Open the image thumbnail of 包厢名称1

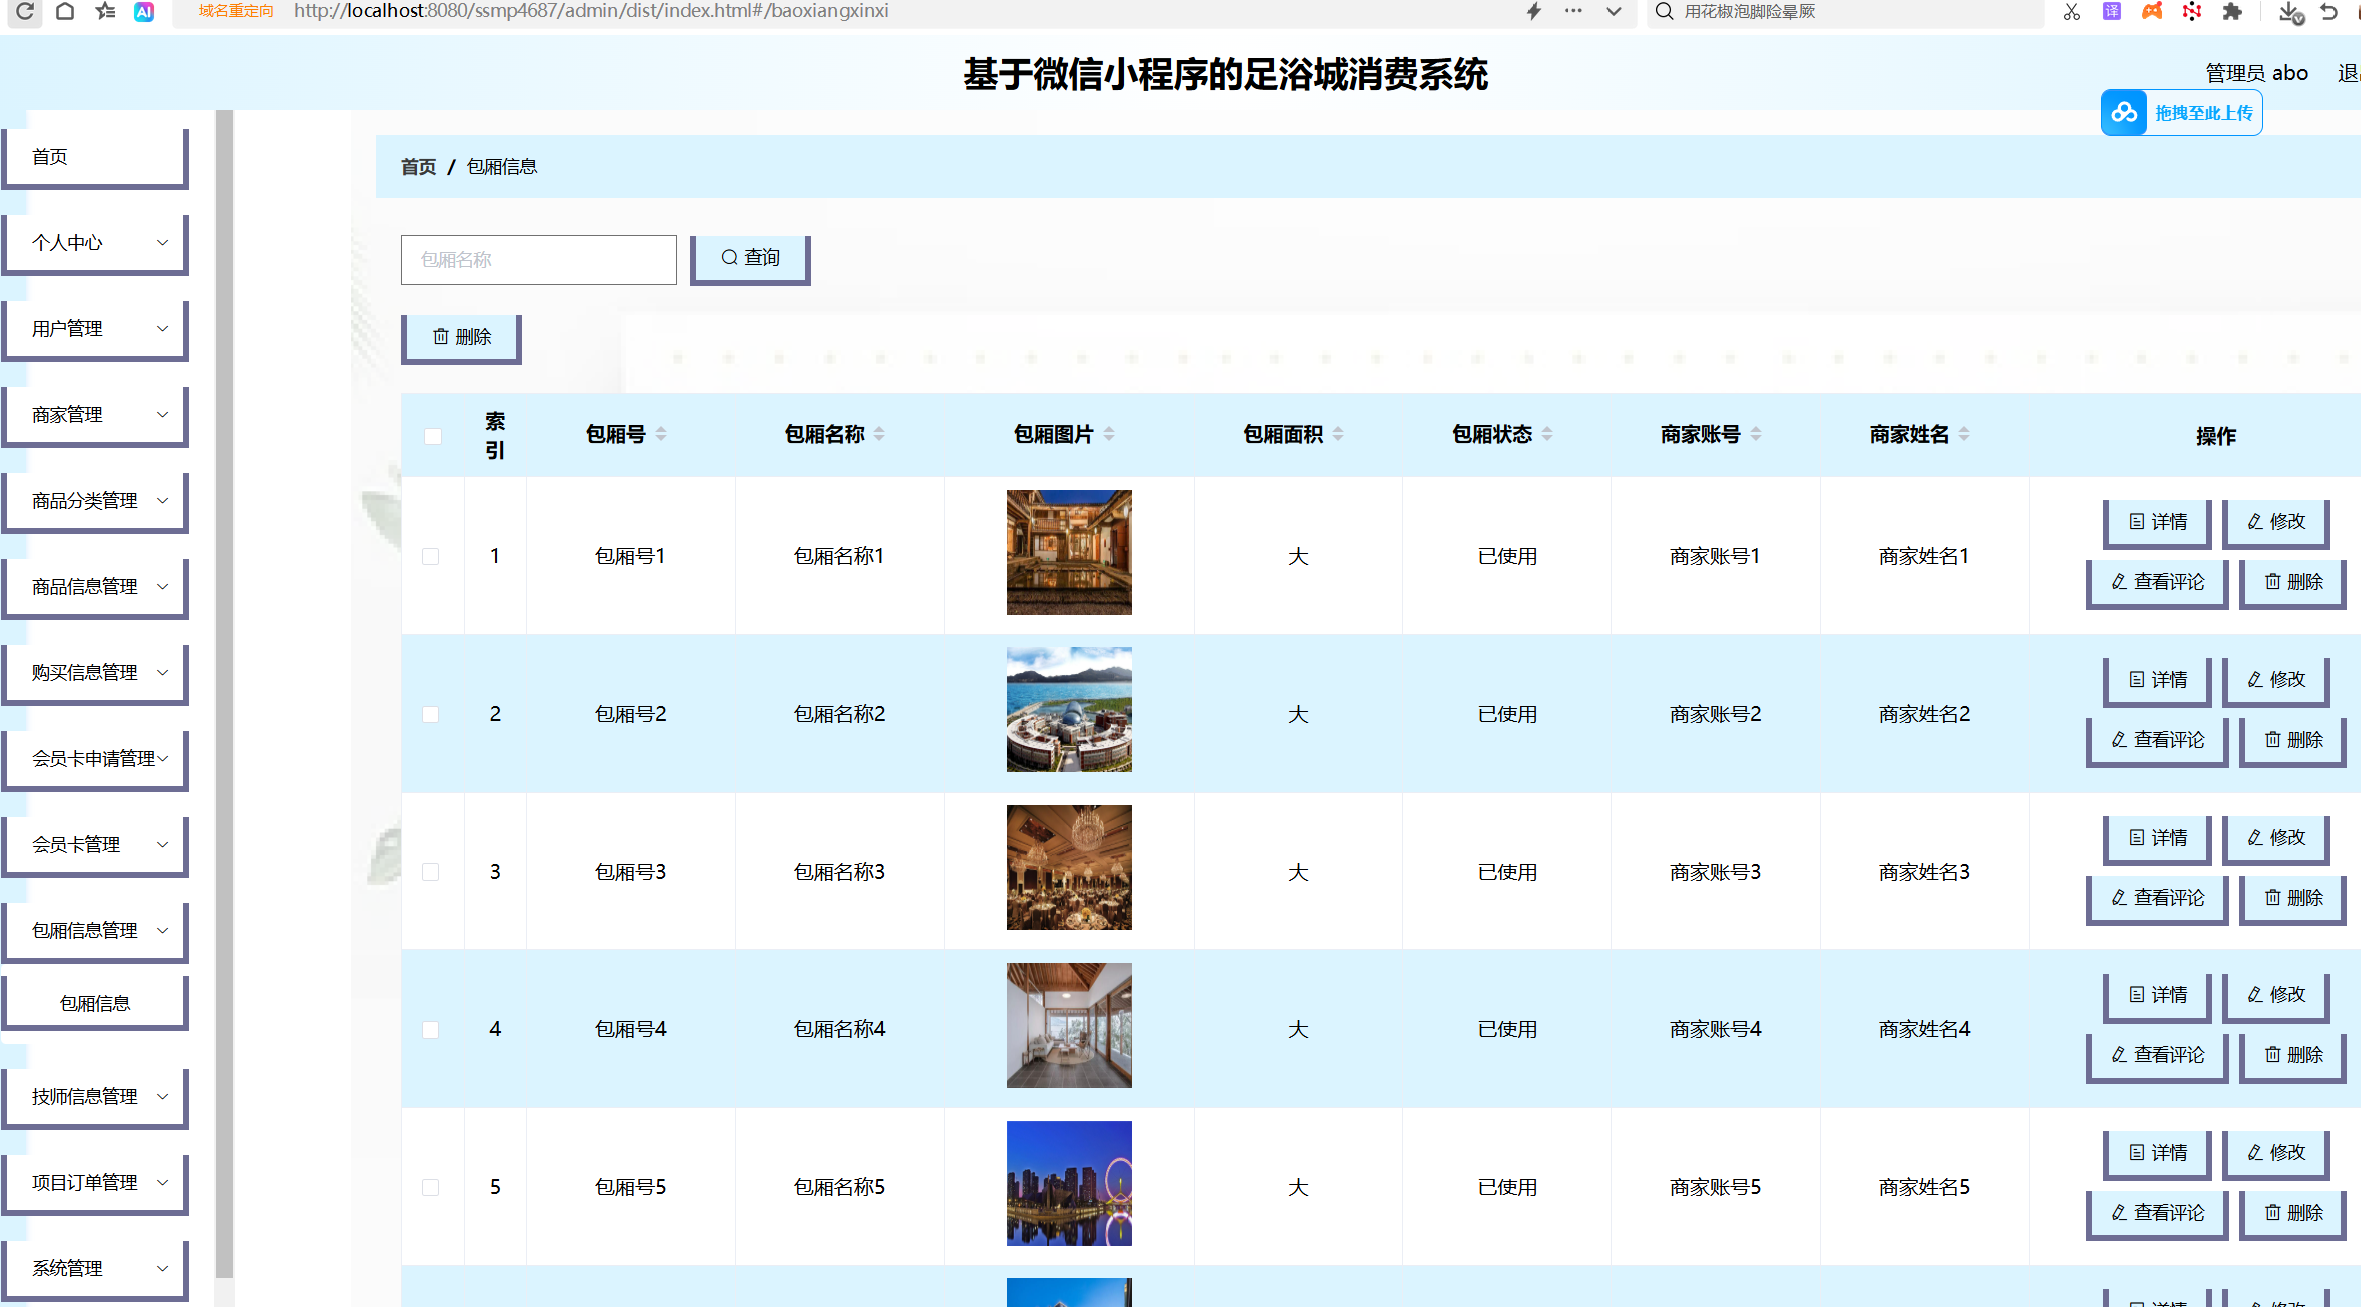pyautogui.click(x=1069, y=552)
